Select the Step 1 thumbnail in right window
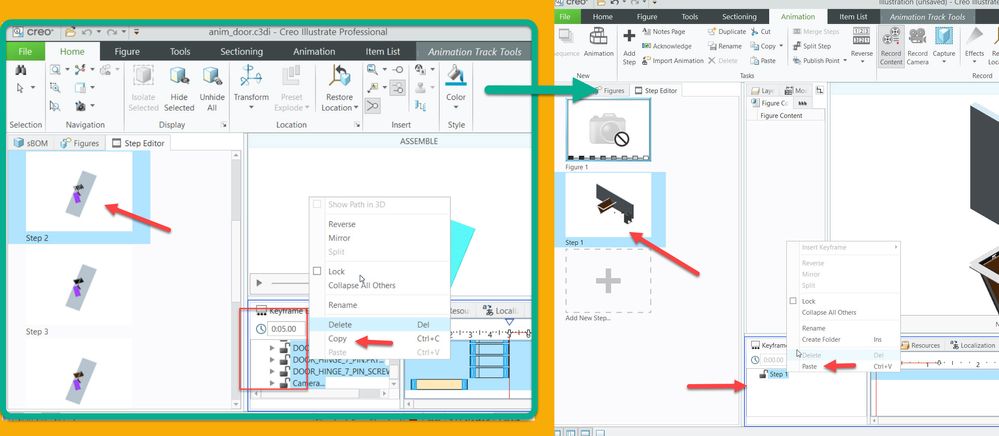This screenshot has height=436, width=999. pyautogui.click(x=608, y=205)
